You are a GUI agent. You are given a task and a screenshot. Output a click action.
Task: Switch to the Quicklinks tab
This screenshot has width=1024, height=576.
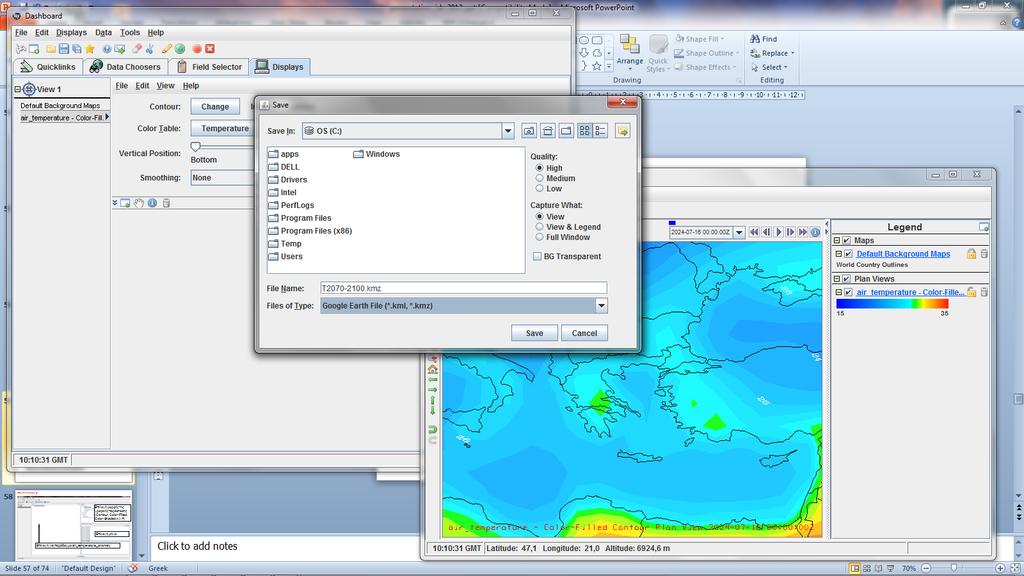point(48,67)
